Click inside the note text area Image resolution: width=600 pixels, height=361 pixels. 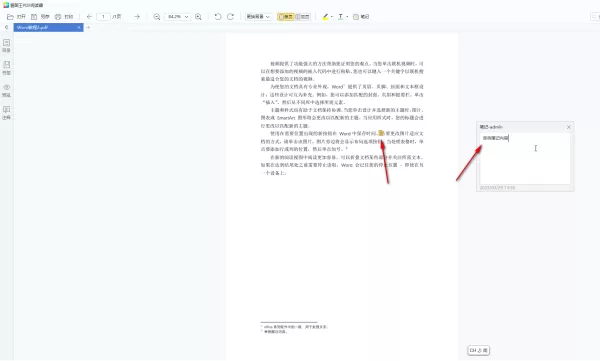coord(525,158)
